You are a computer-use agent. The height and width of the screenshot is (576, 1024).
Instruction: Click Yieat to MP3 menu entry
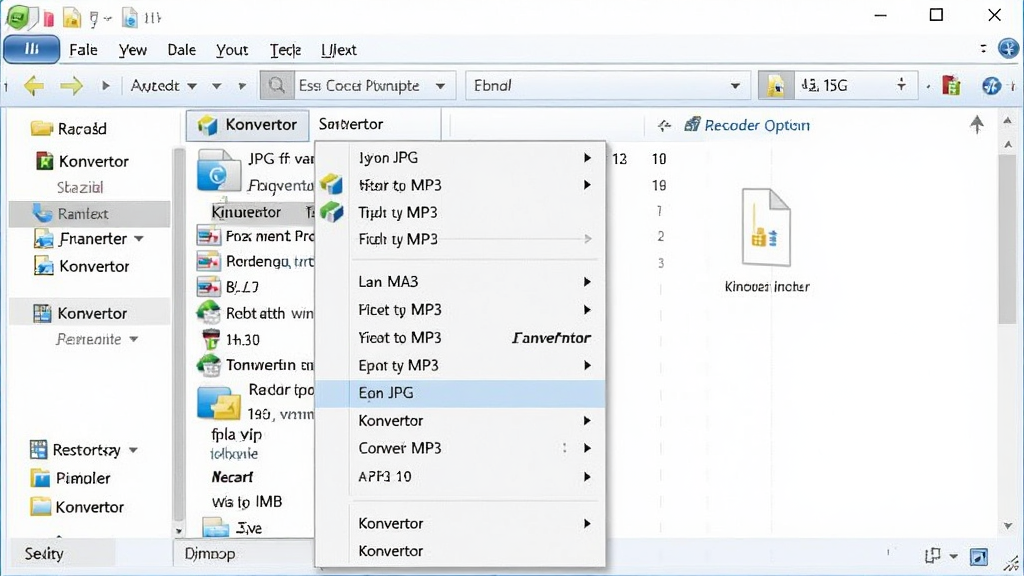[460, 338]
